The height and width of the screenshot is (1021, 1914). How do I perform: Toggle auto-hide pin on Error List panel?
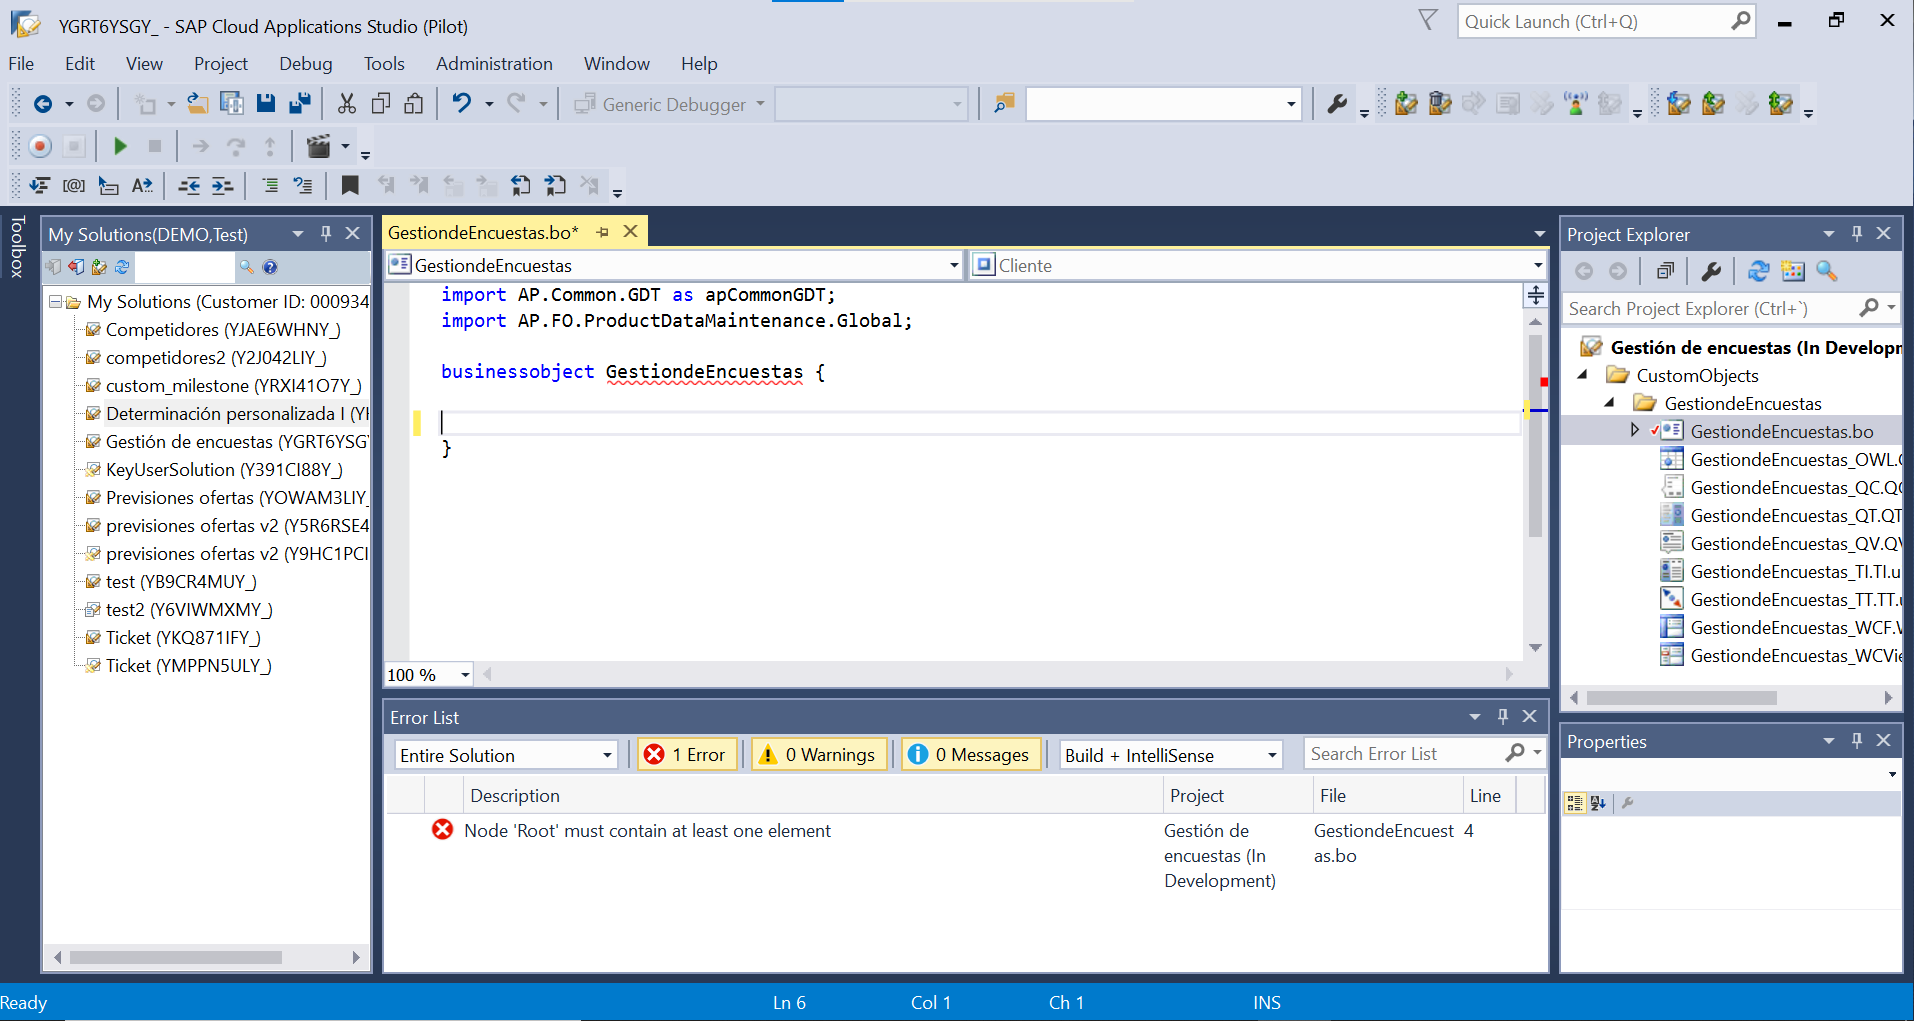tap(1502, 716)
